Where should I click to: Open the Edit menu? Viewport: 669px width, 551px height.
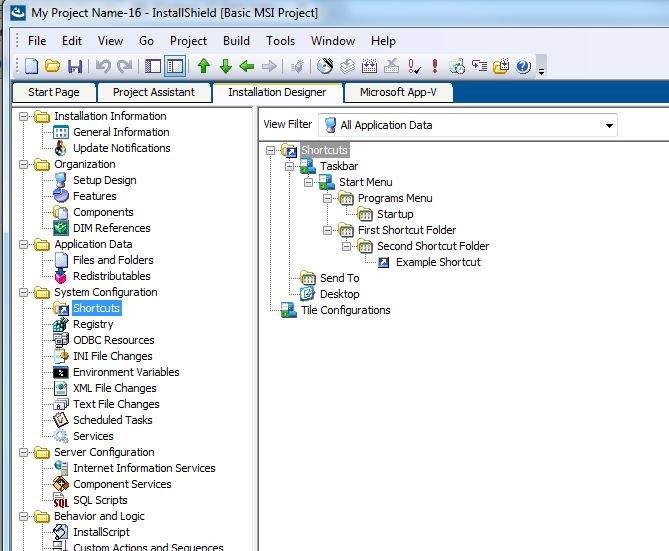72,41
